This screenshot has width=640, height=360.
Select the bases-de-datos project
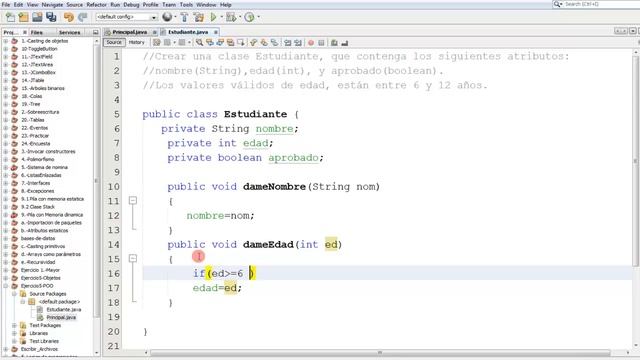[38, 238]
